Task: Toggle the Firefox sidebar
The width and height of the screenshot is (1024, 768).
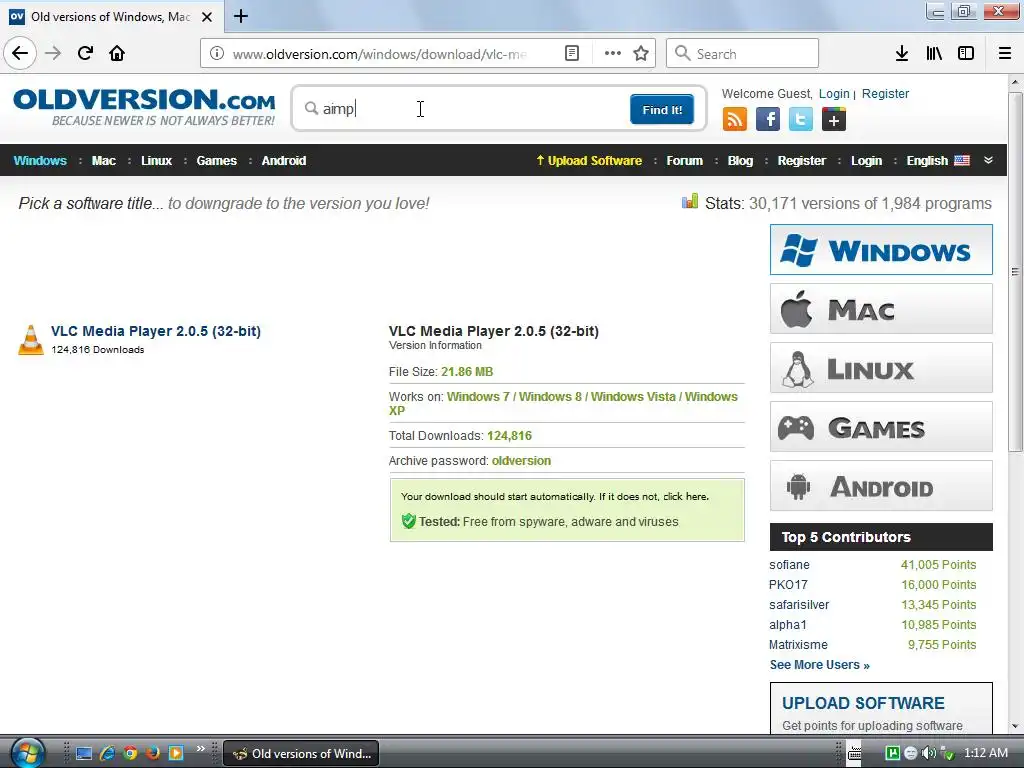Action: pyautogui.click(x=966, y=54)
